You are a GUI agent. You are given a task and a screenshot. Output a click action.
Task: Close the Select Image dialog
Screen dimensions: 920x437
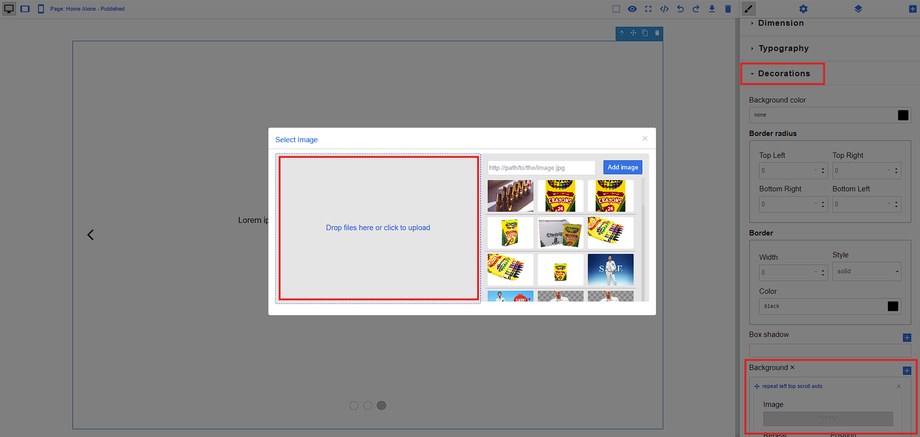click(645, 138)
